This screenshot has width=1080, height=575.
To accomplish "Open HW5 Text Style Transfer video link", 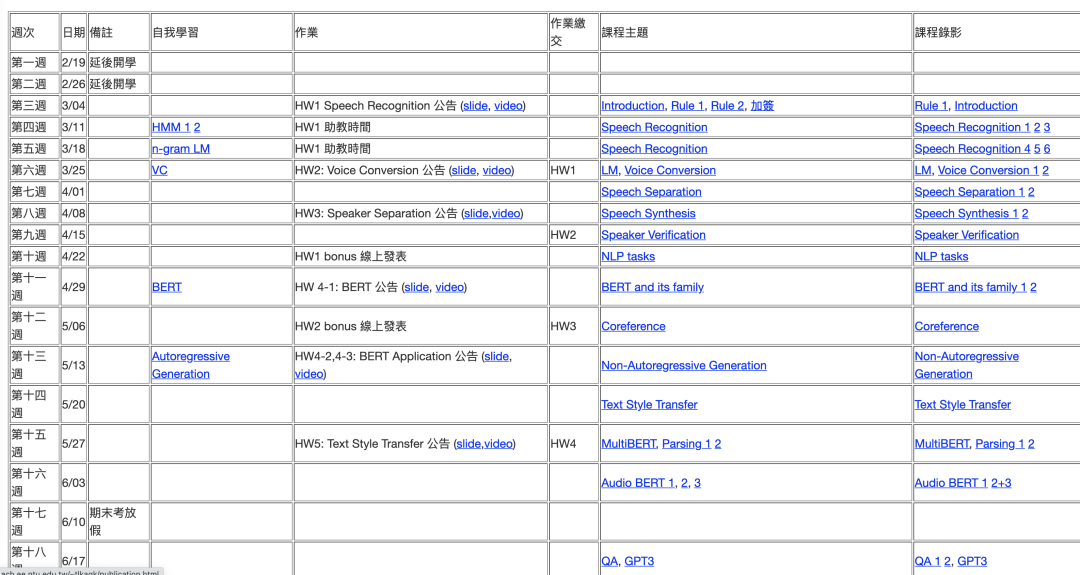I will click(498, 444).
